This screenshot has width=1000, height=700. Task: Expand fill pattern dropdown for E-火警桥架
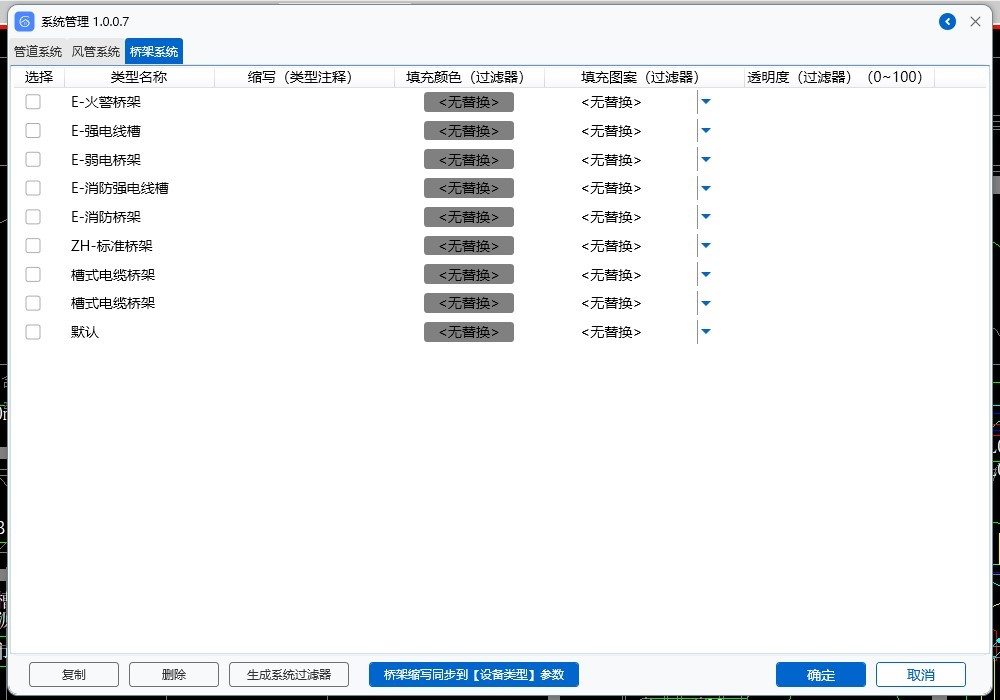point(705,102)
